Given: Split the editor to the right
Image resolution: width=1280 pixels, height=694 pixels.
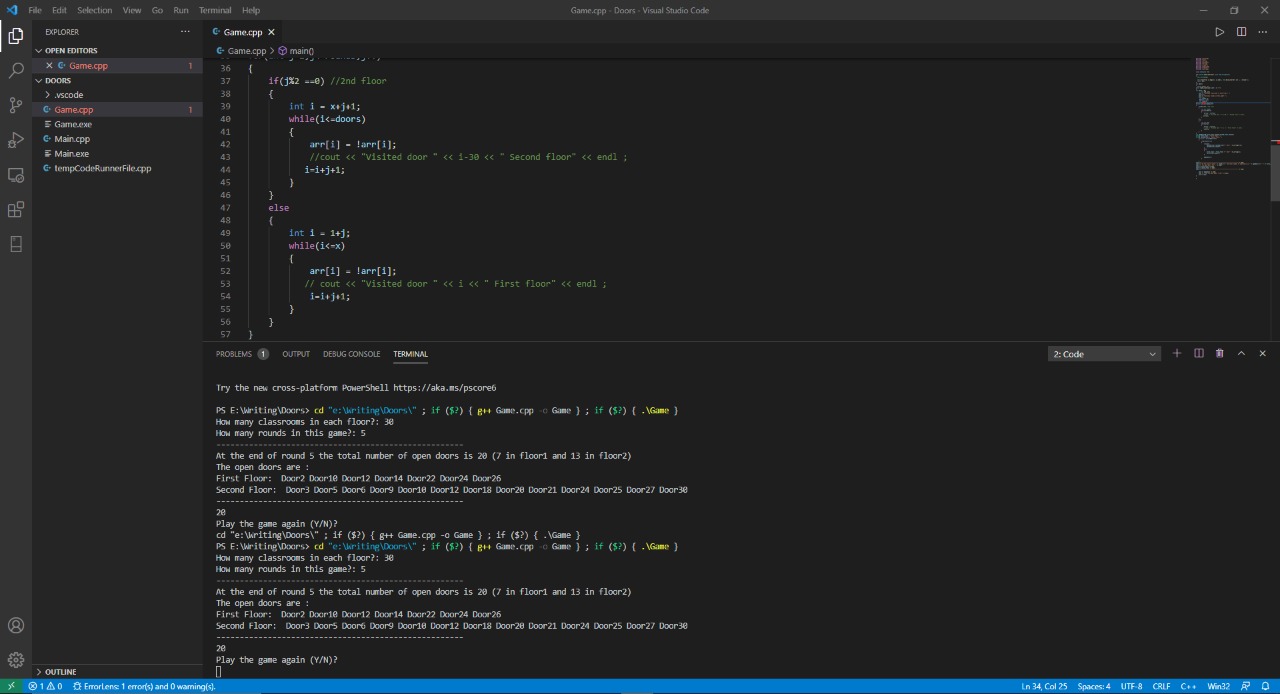Looking at the screenshot, I should click(1241, 32).
